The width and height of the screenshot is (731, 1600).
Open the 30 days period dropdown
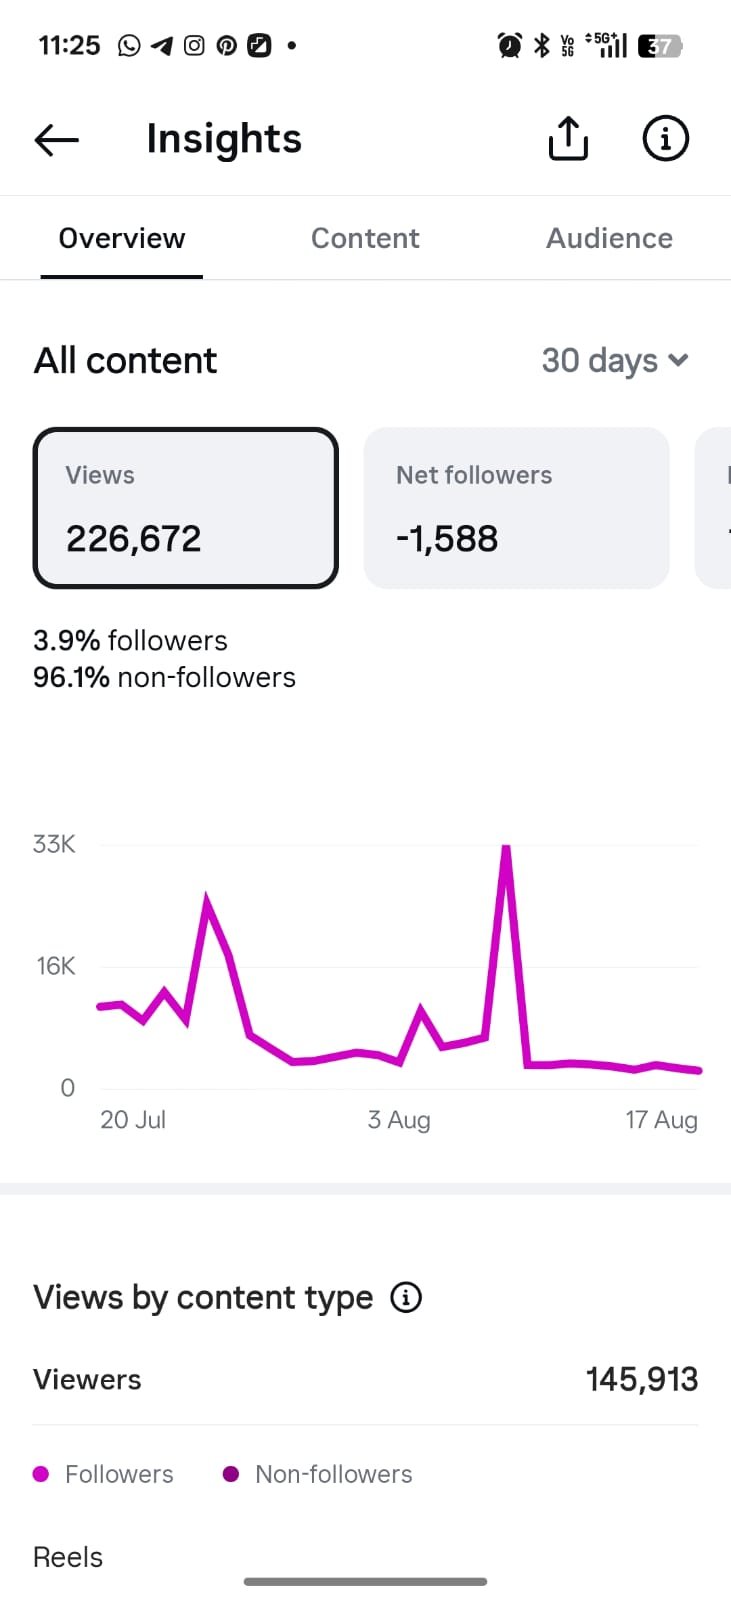click(615, 360)
